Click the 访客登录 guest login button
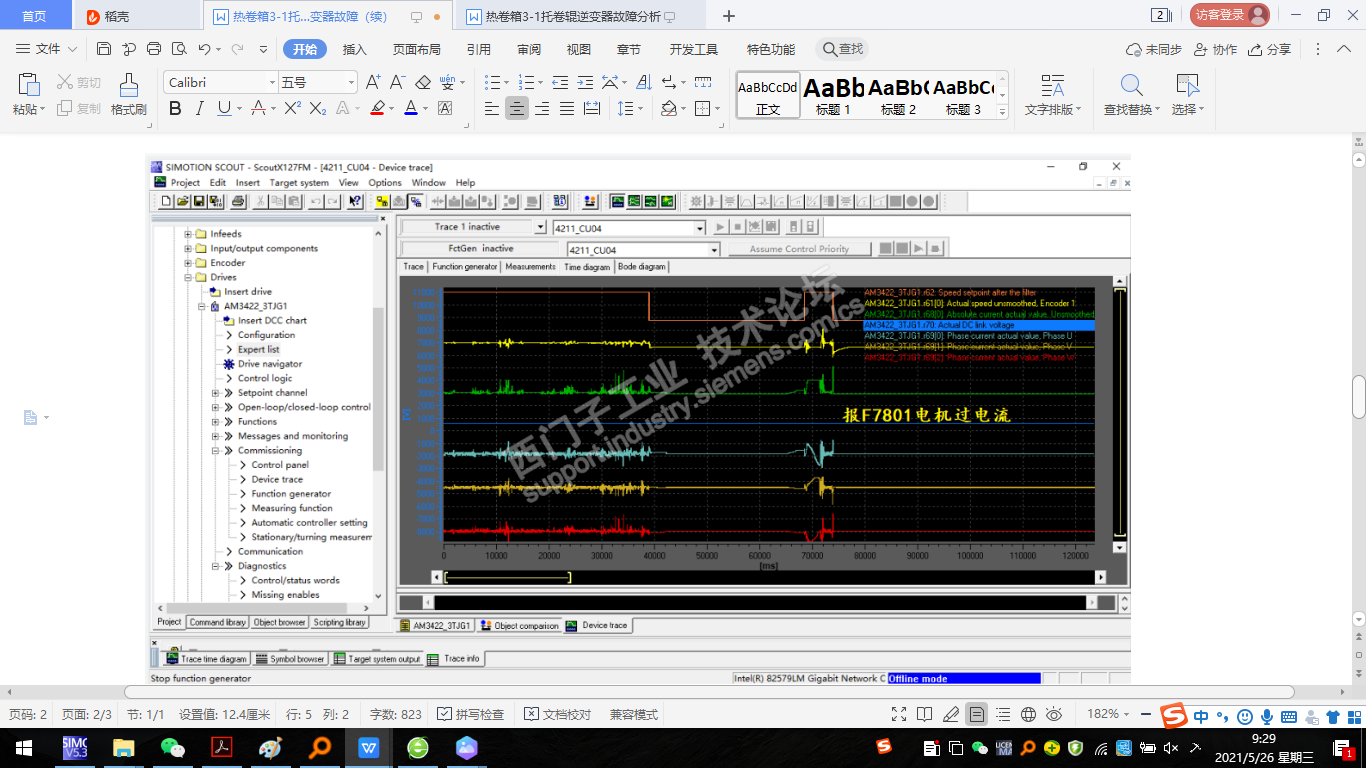 (x=1228, y=15)
